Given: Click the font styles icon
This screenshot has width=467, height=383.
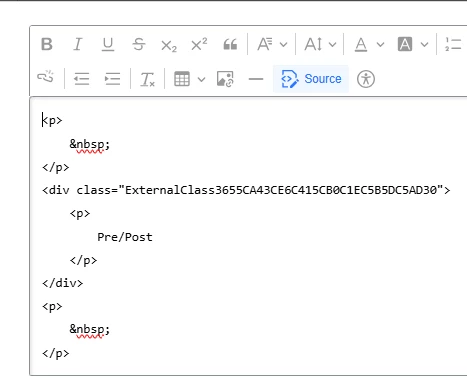Looking at the screenshot, I should pos(265,44).
